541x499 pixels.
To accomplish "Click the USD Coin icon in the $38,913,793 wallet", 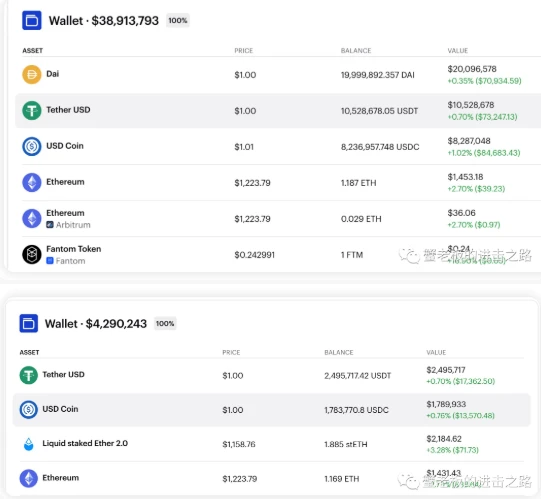I will click(x=32, y=146).
